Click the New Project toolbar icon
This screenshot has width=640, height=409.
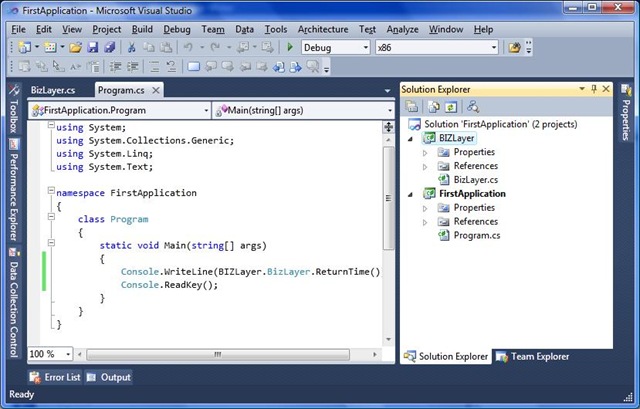click(x=24, y=47)
